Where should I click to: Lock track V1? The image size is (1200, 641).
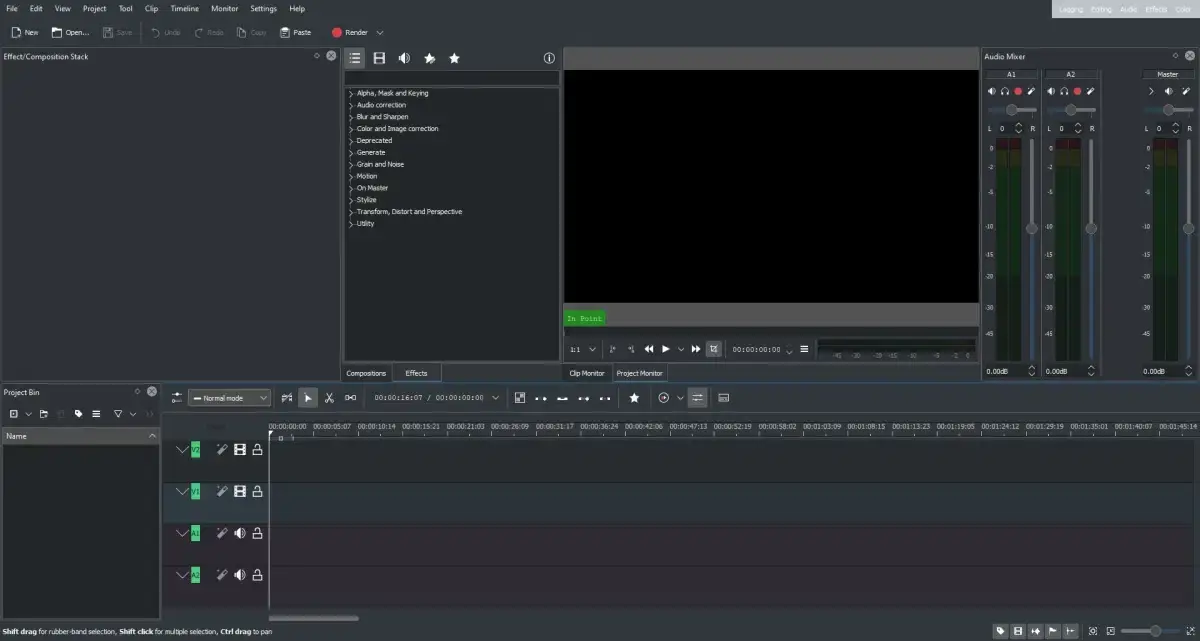[257, 491]
